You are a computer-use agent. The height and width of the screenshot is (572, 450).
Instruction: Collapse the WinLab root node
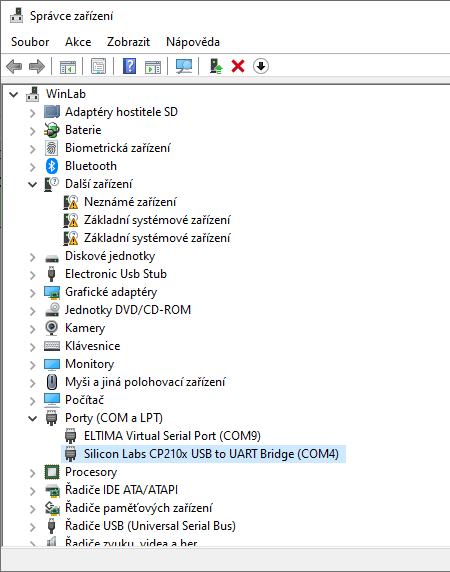pyautogui.click(x=13, y=94)
